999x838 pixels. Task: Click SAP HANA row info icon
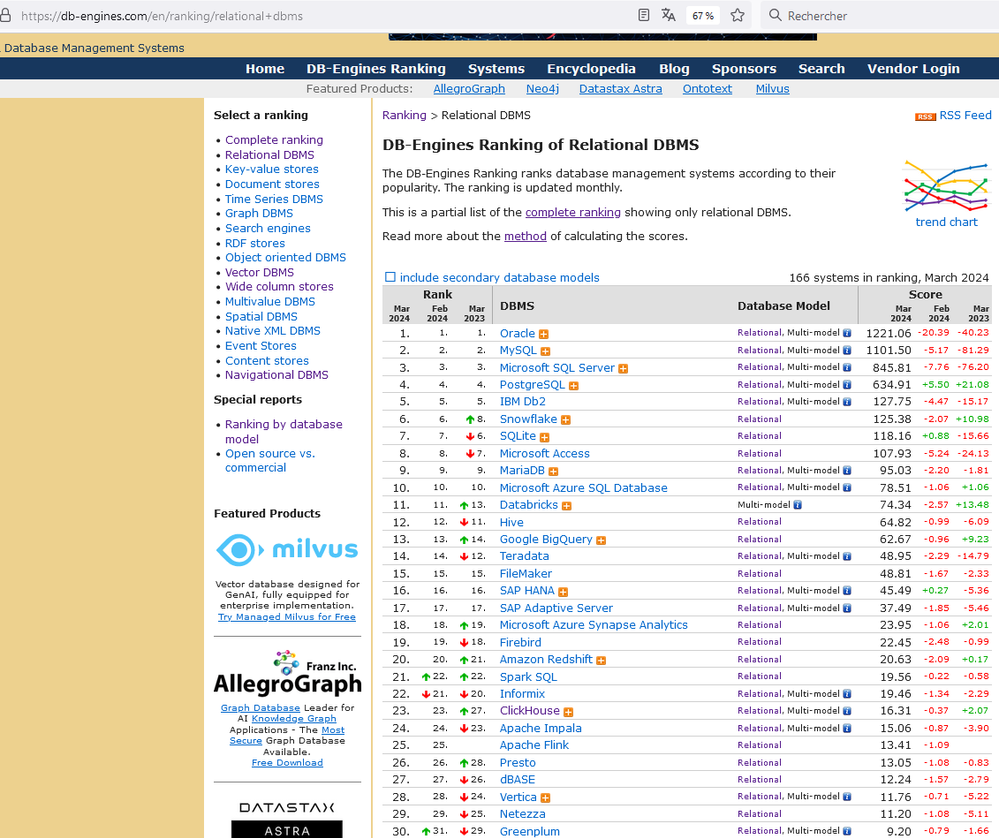click(847, 591)
